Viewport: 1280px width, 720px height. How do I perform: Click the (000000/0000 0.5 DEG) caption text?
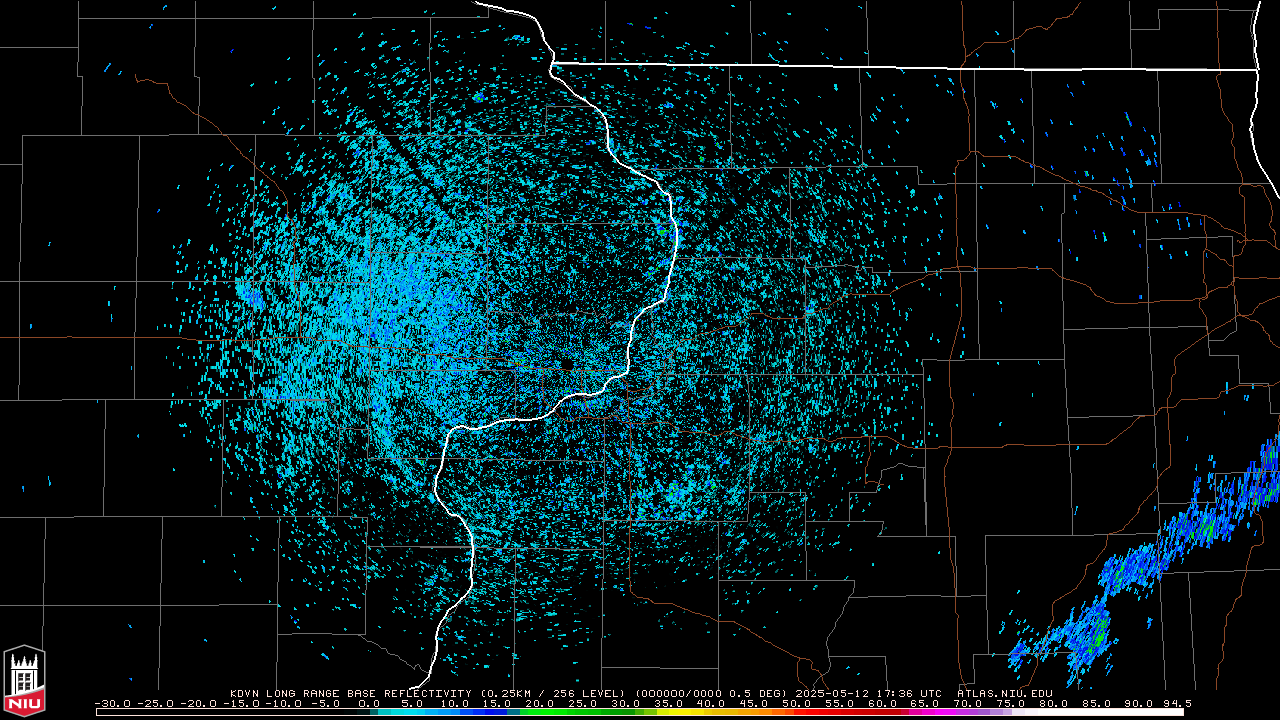tap(711, 692)
